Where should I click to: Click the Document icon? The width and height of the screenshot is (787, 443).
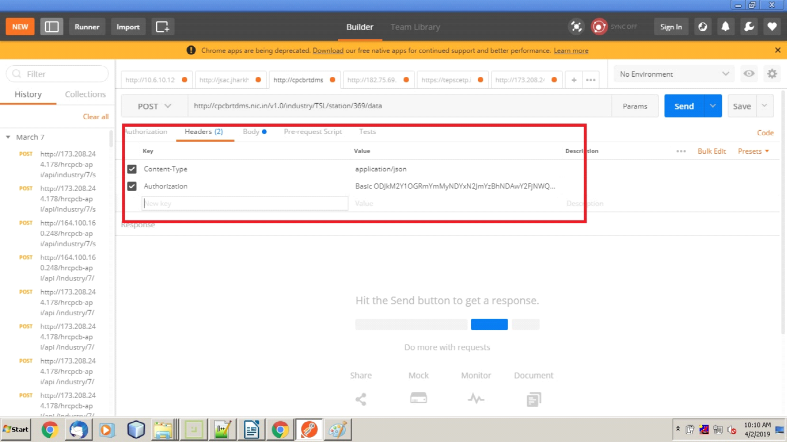tap(533, 399)
